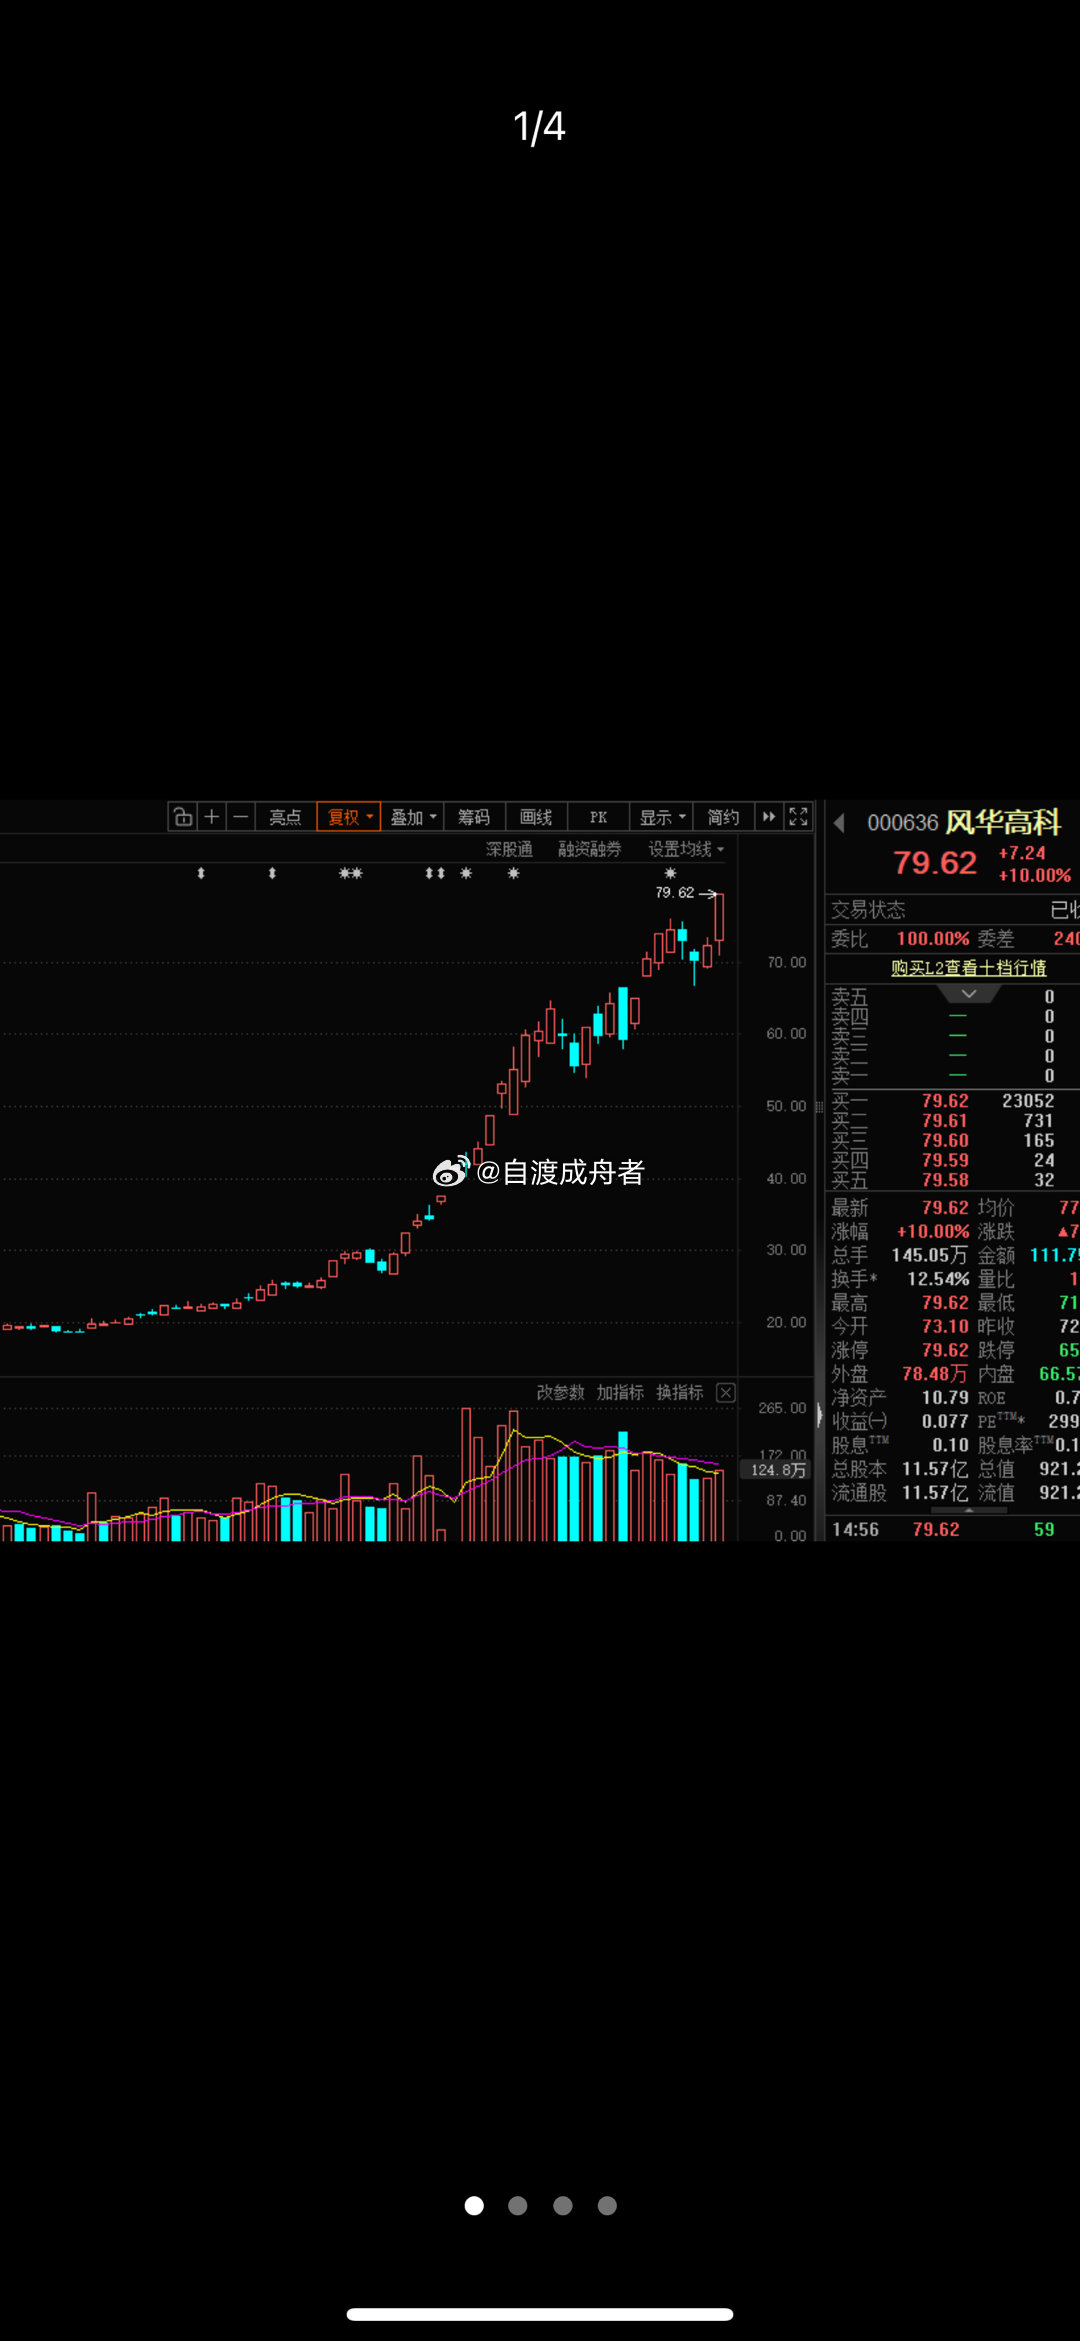Tap the home indicator bar
This screenshot has width=1080, height=2341.
tap(540, 2314)
